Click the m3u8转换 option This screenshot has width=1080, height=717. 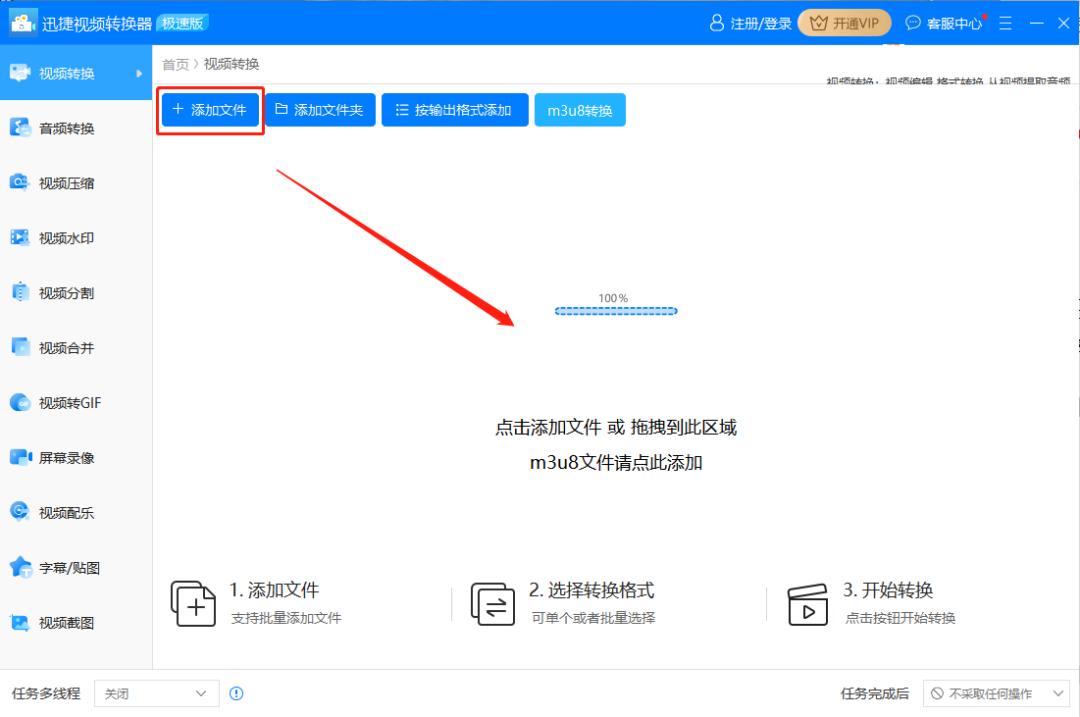[x=580, y=109]
